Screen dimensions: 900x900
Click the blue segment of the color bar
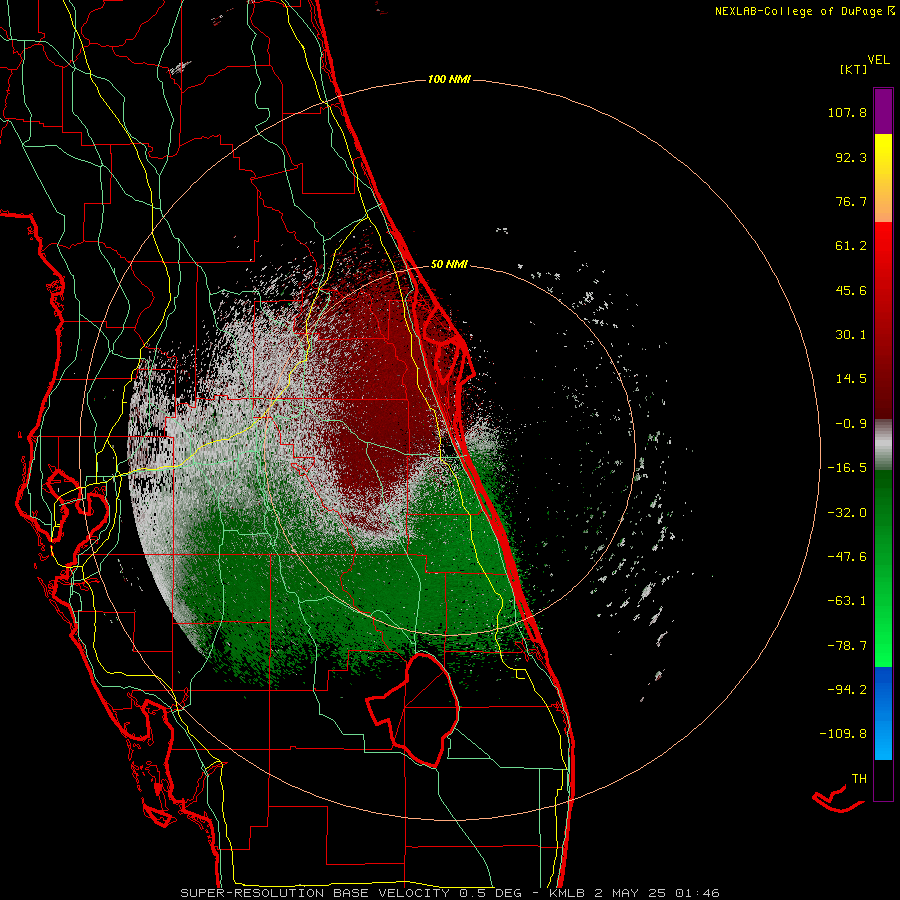click(x=883, y=713)
